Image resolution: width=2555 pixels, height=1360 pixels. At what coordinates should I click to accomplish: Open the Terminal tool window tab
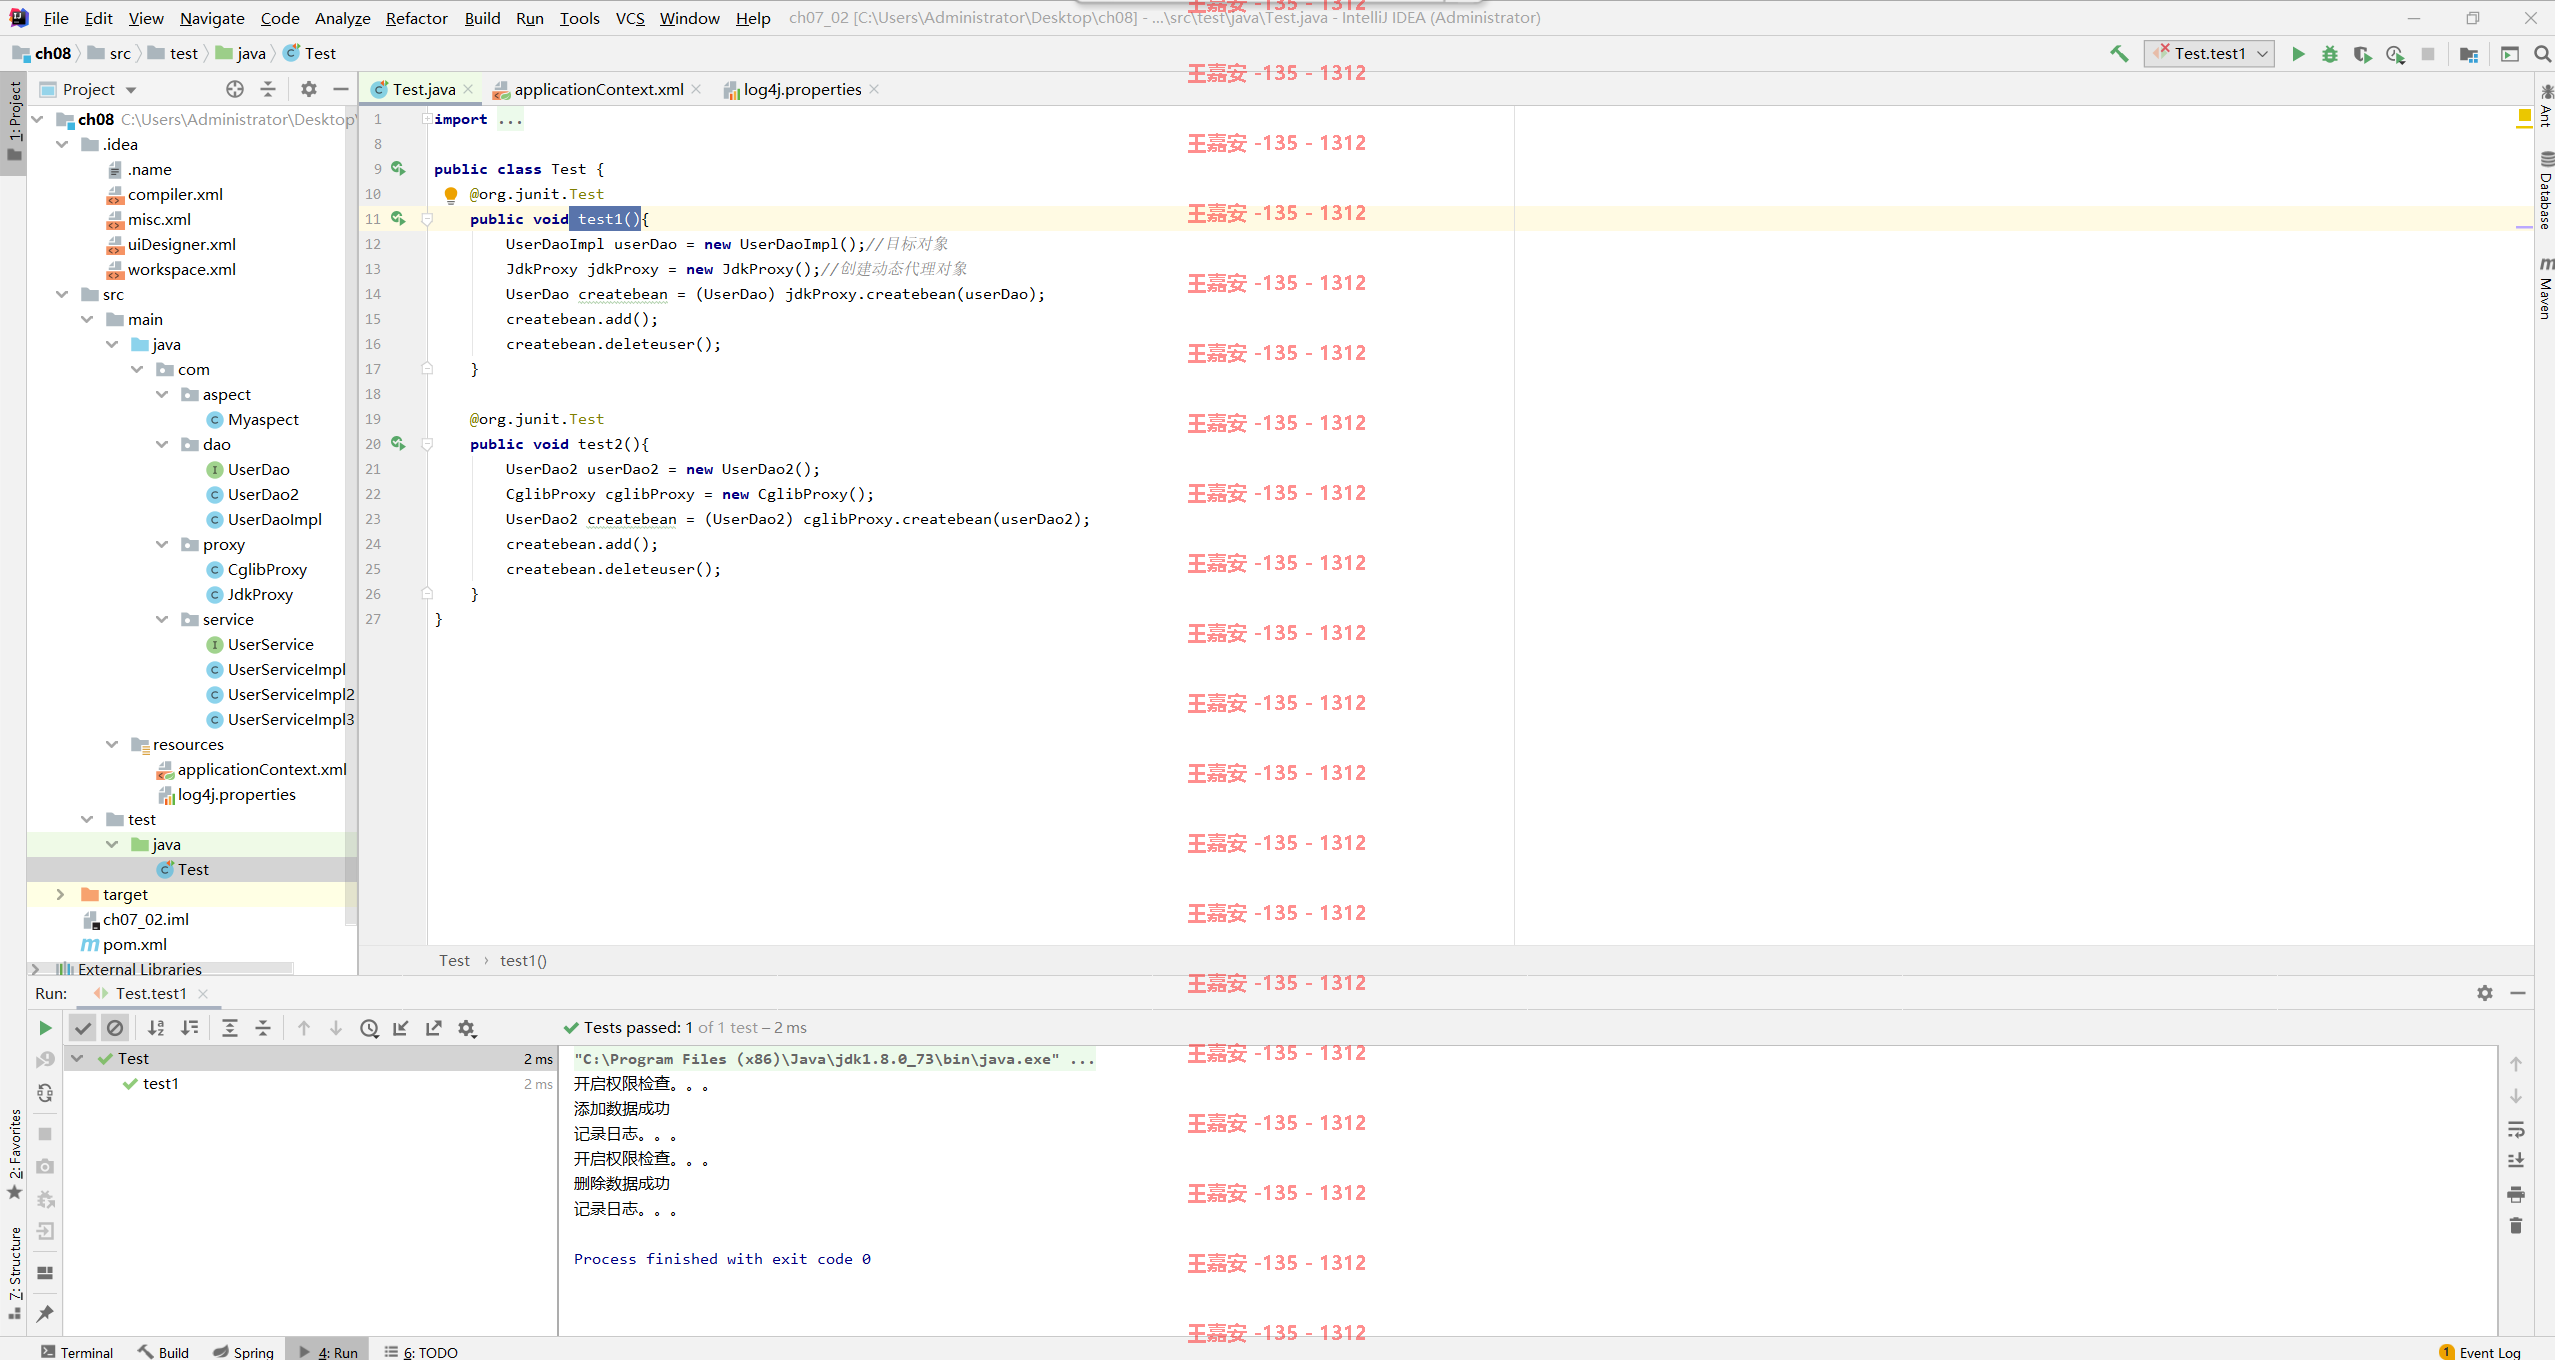(x=78, y=1351)
